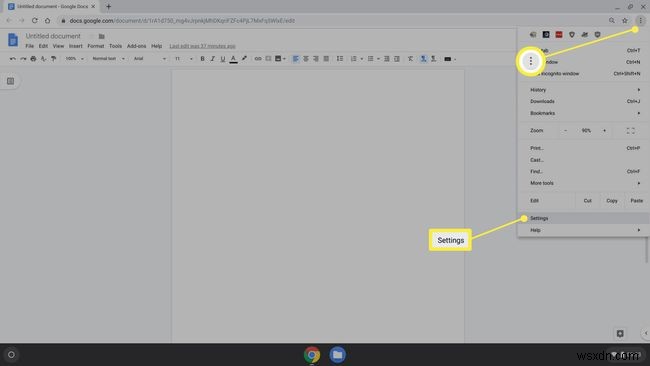Open the Normal text style dropdown
650x366 pixels.
[x=108, y=59]
